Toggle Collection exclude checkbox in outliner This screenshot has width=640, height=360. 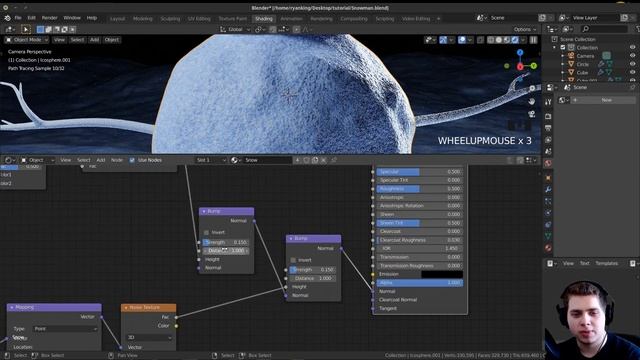563,47
